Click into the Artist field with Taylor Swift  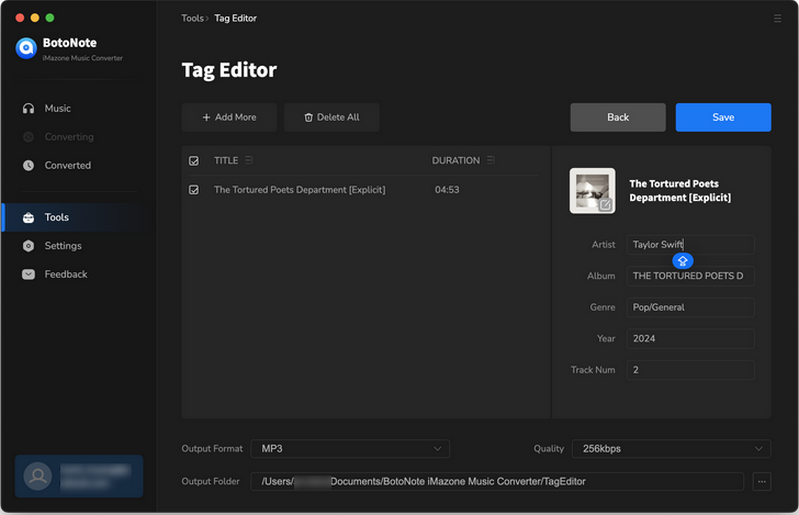(x=690, y=245)
